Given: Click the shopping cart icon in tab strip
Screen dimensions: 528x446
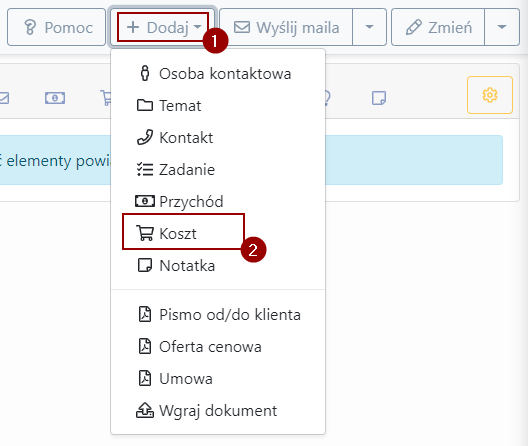Looking at the screenshot, I should 106,98.
